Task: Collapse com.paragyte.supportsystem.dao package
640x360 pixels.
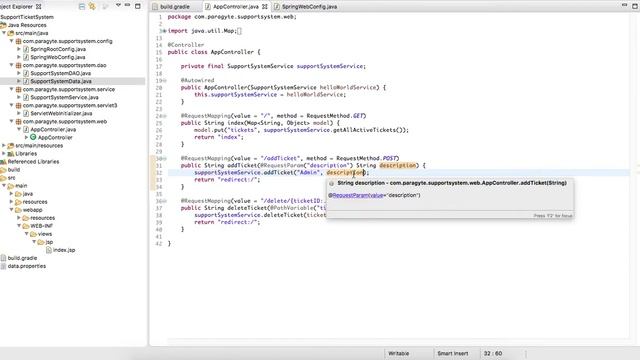Action: 11,65
